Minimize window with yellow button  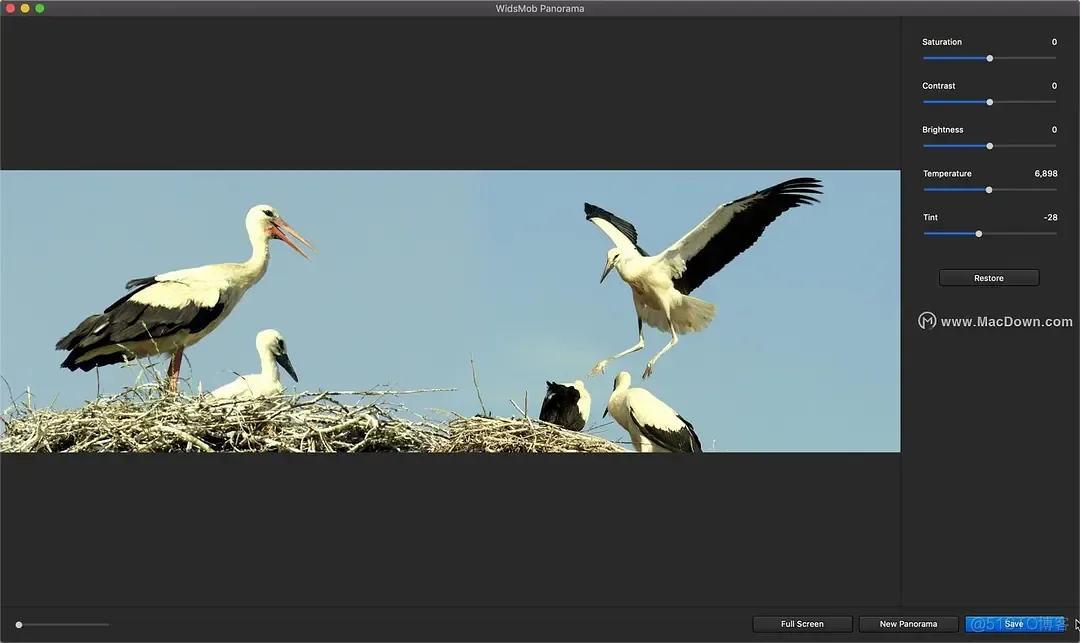[25, 8]
